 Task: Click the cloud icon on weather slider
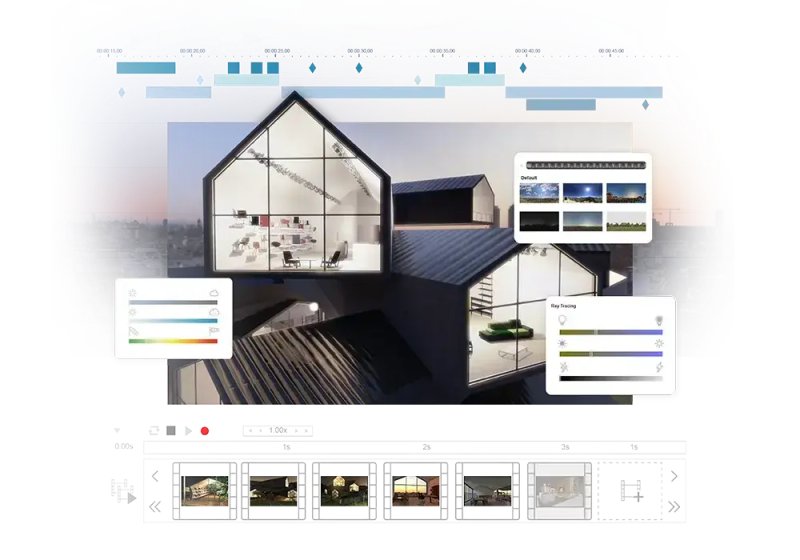click(x=214, y=293)
